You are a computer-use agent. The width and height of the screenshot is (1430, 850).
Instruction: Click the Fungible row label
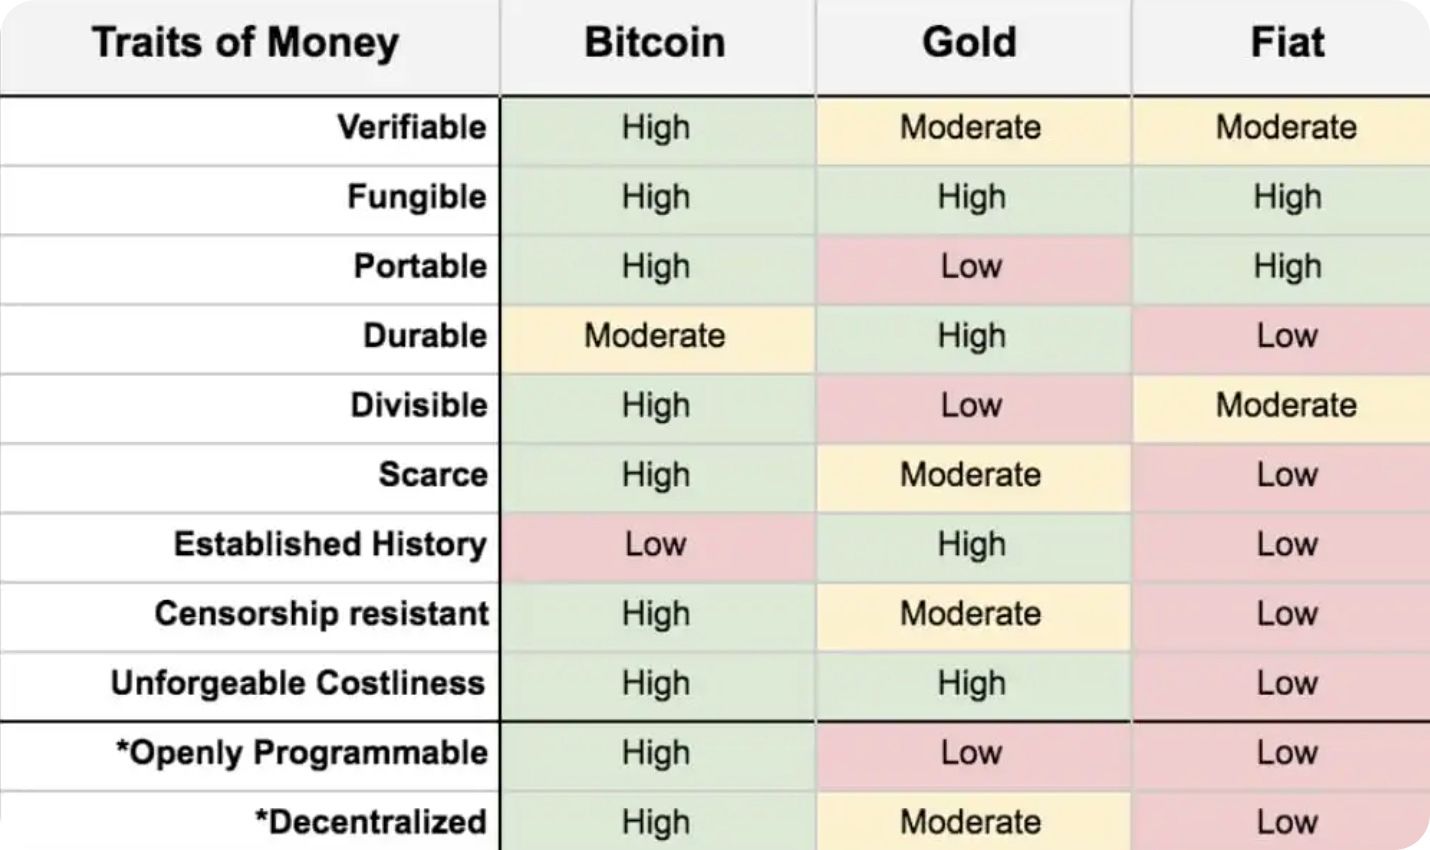(x=416, y=197)
